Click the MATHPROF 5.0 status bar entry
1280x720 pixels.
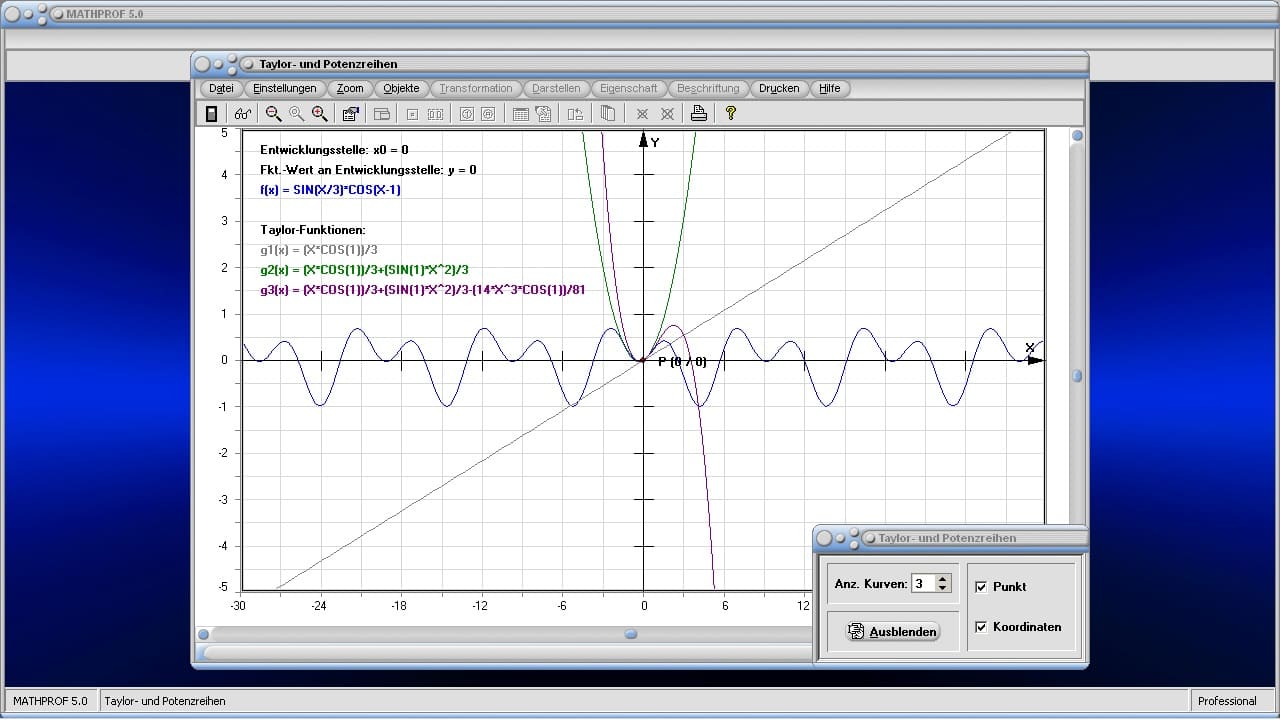coord(50,701)
